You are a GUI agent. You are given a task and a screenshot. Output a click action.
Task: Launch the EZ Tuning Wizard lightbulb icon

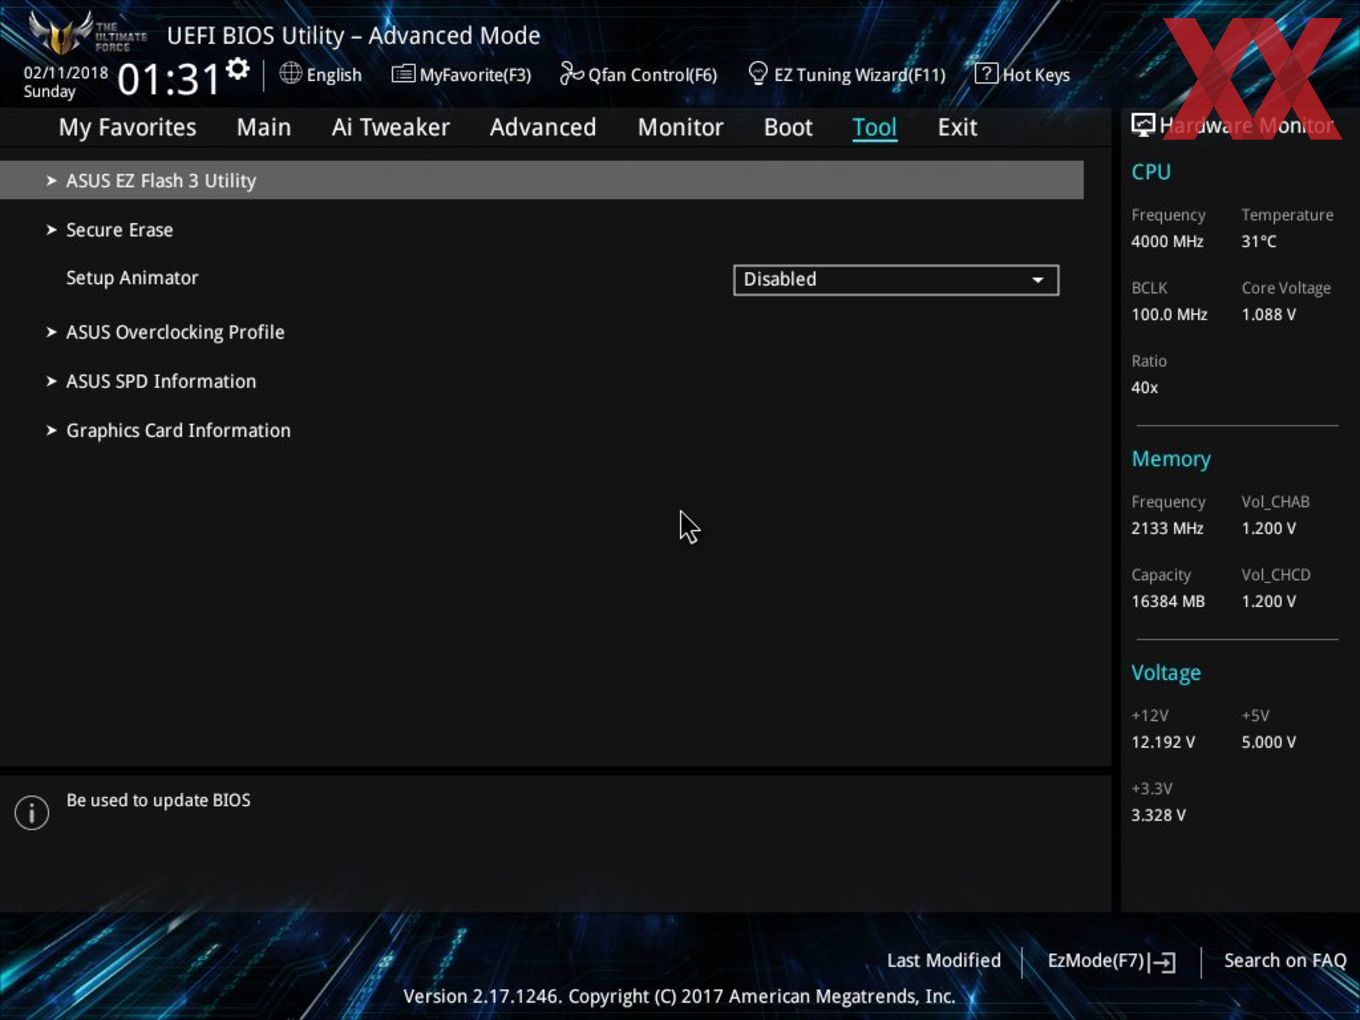pos(758,73)
